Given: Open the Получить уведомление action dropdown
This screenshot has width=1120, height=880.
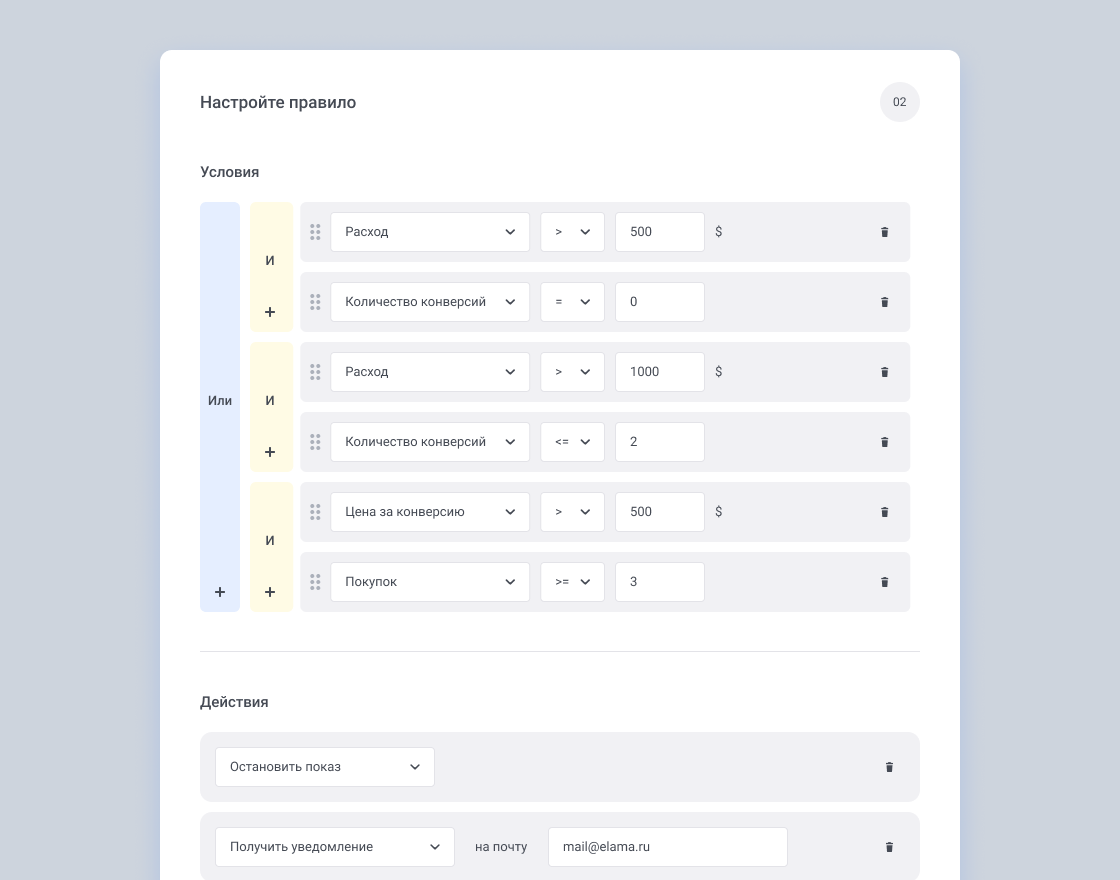Looking at the screenshot, I should tap(335, 847).
